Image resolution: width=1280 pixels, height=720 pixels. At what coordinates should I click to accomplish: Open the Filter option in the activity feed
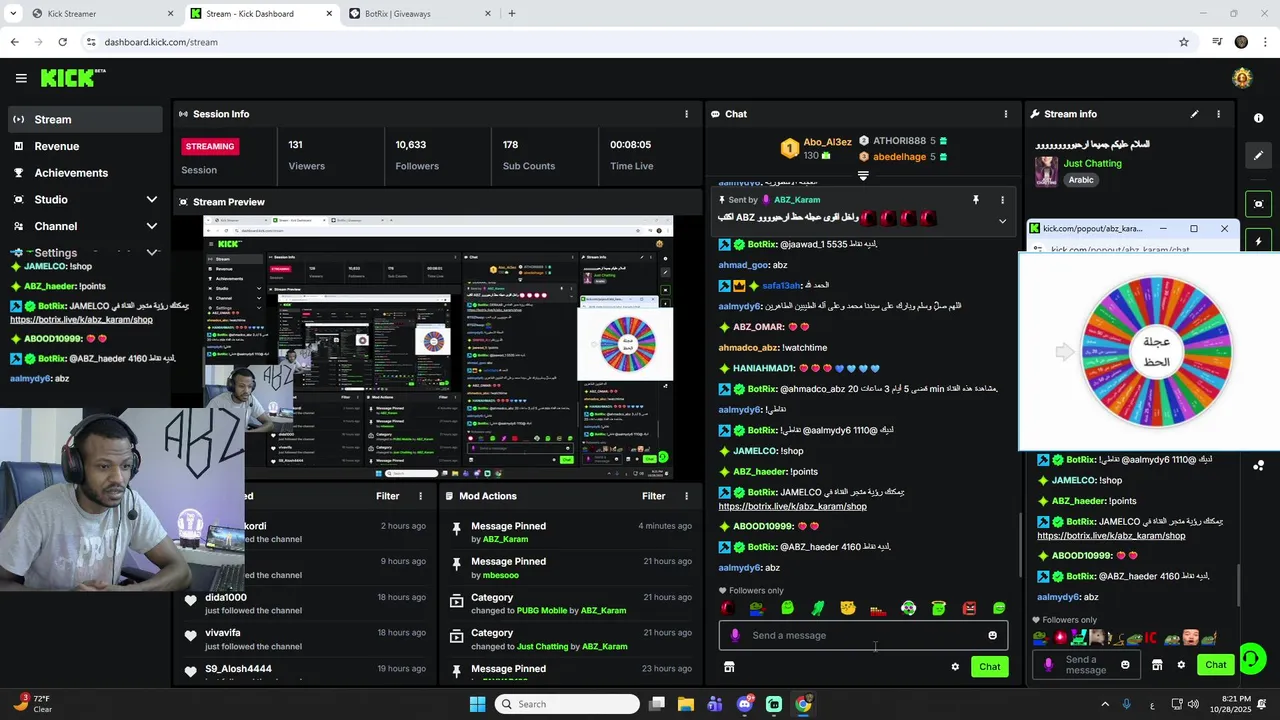(387, 496)
